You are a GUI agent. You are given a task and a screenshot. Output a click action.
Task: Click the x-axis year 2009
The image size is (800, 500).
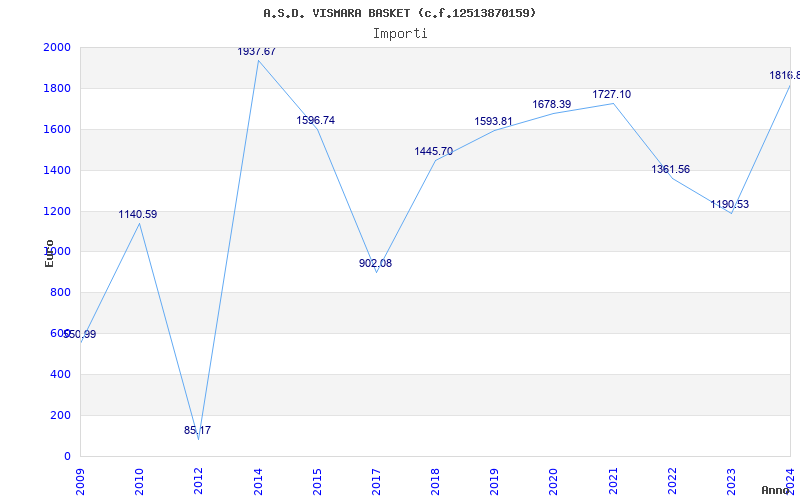tap(80, 482)
